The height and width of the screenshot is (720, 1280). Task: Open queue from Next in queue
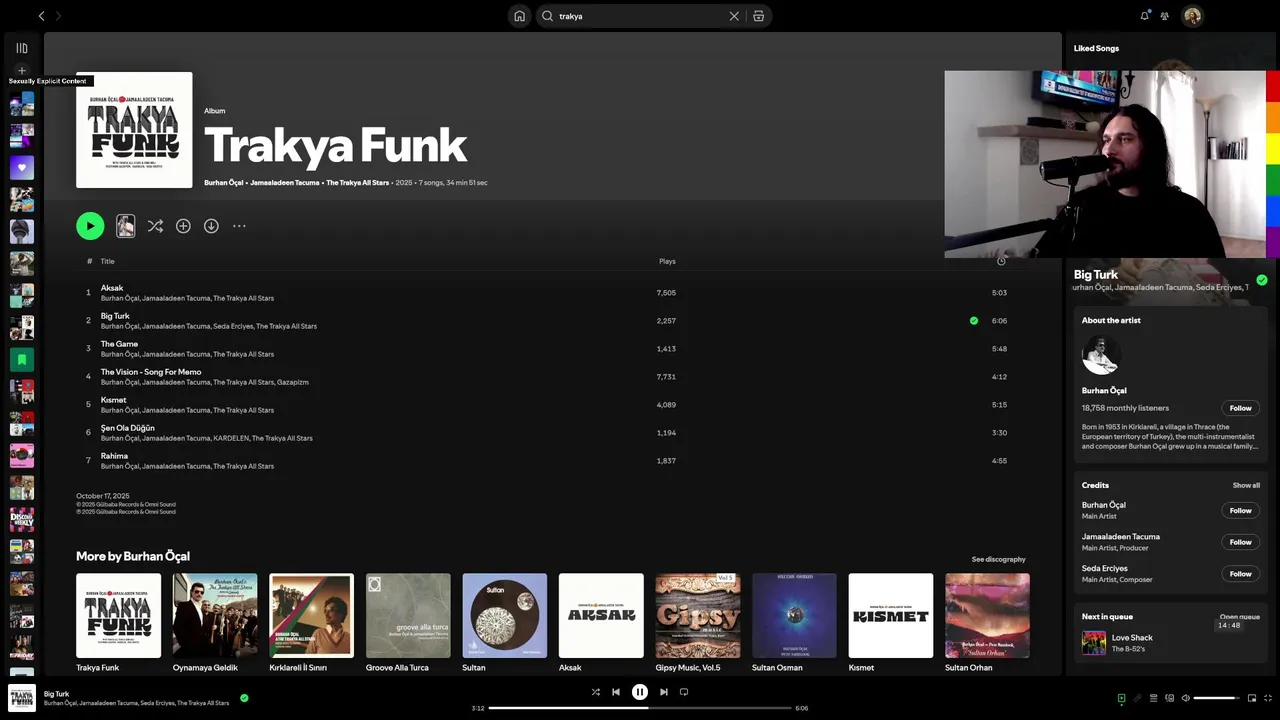point(1239,617)
